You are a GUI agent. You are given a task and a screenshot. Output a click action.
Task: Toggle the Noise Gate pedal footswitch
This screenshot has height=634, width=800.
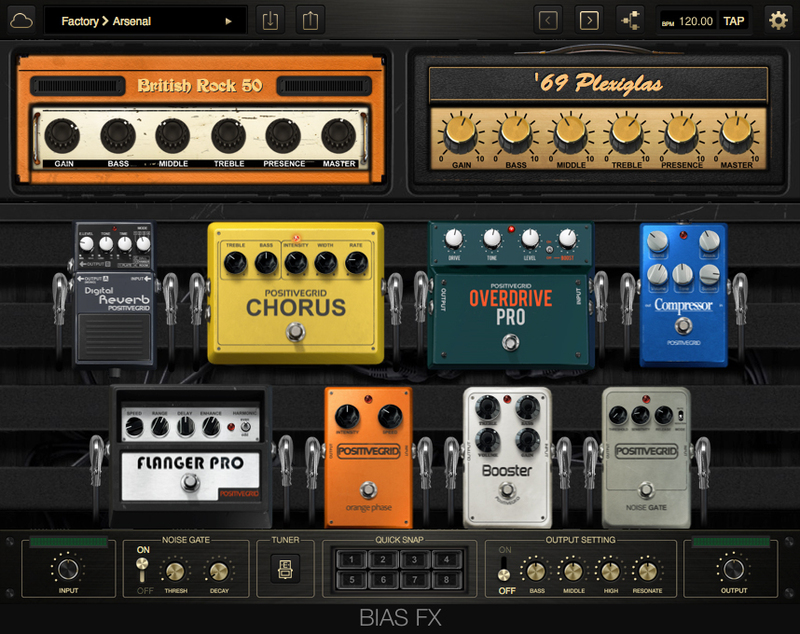(646, 490)
